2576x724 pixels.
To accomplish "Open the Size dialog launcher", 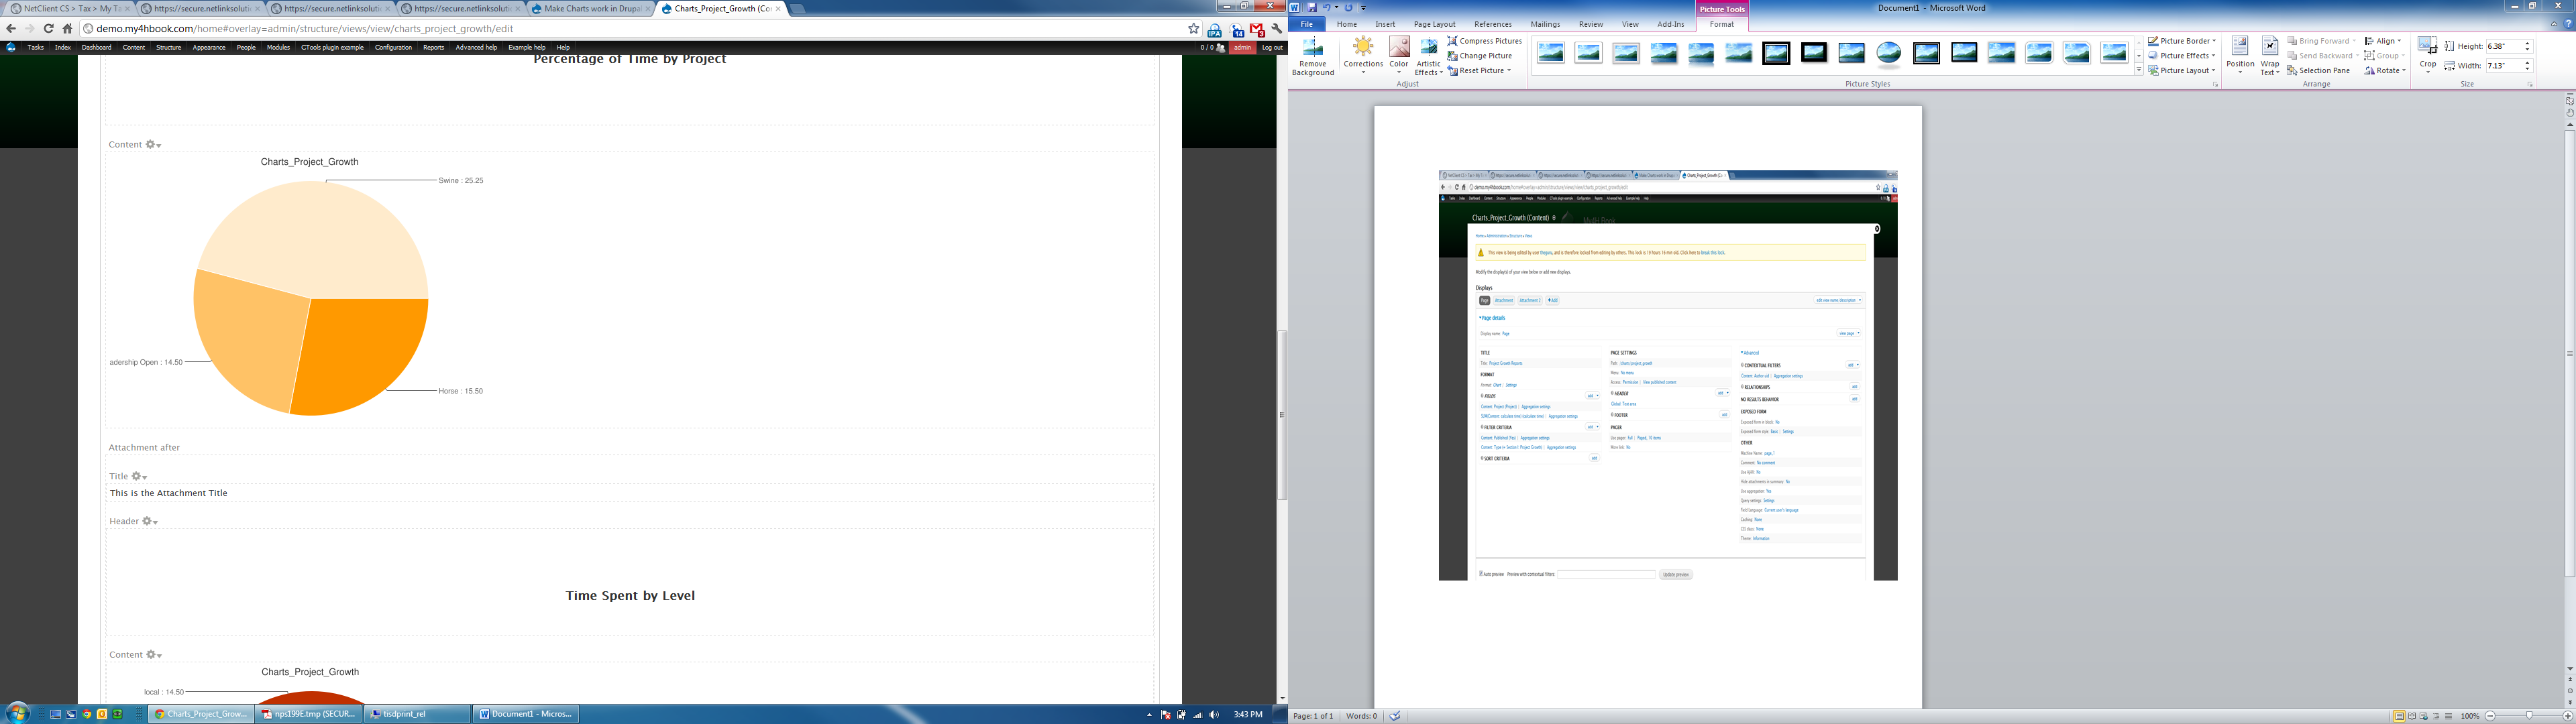I will click(2530, 85).
